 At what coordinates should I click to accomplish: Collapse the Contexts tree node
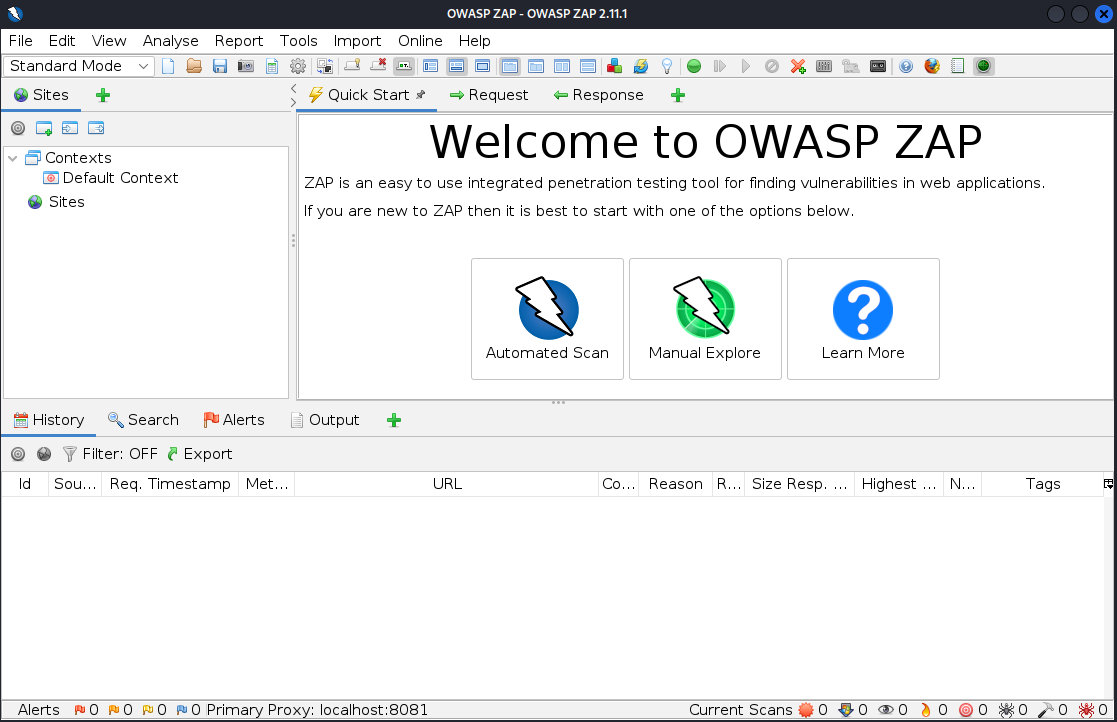point(13,157)
